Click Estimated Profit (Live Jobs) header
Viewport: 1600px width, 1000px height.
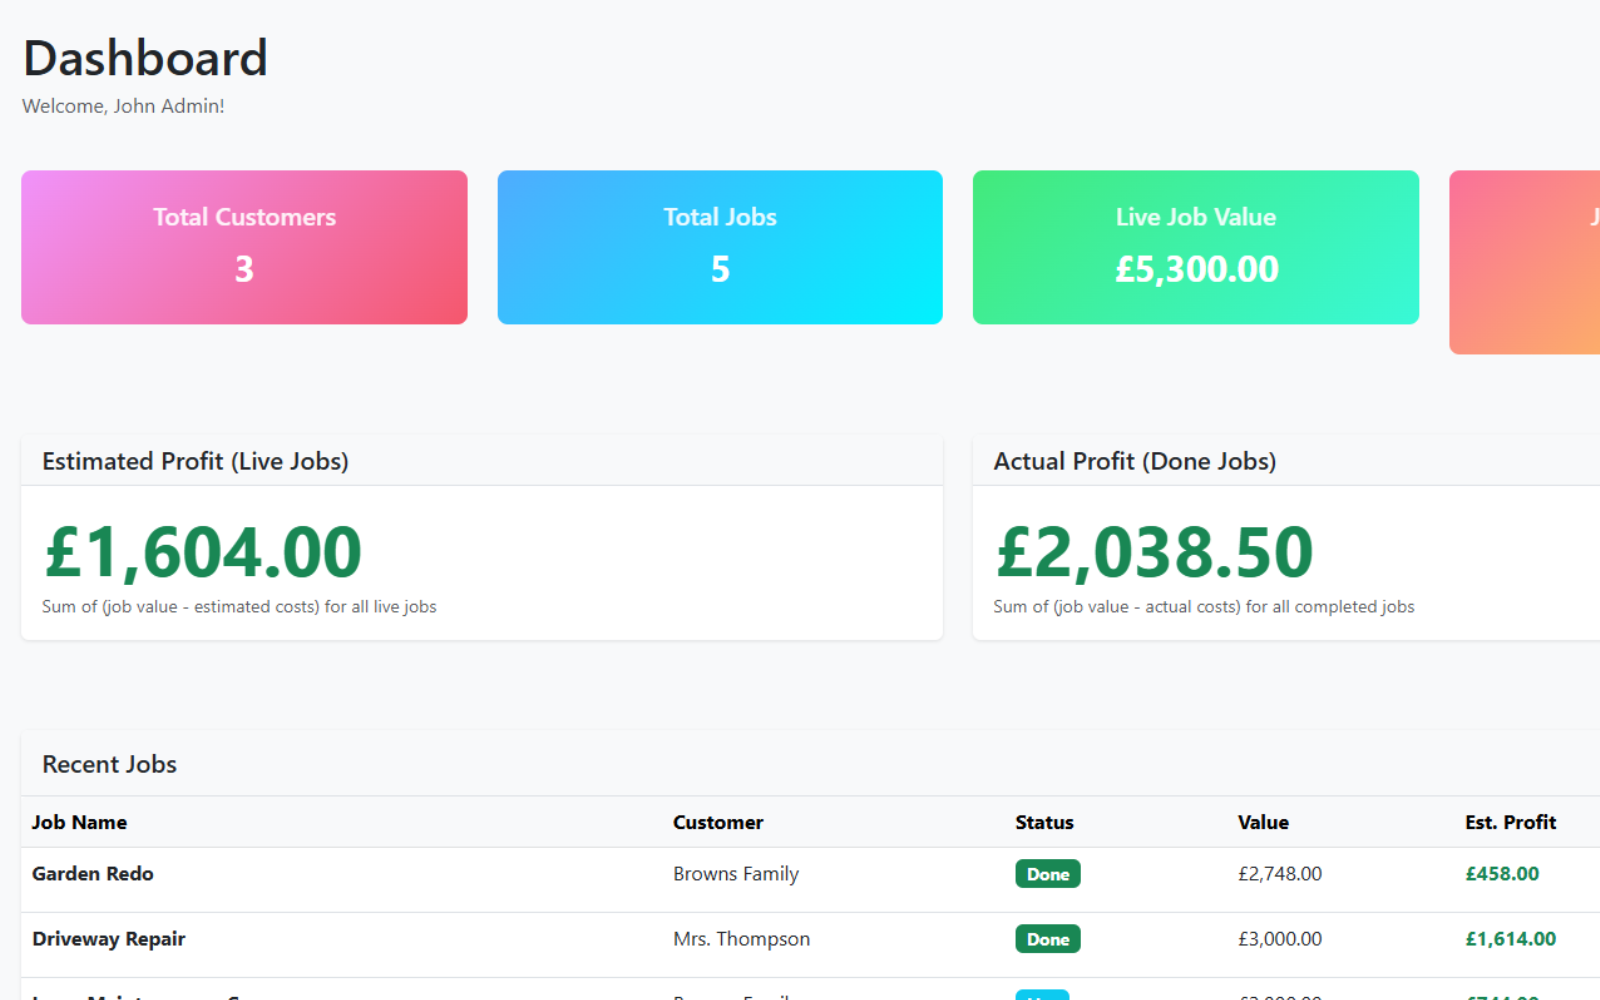(195, 461)
